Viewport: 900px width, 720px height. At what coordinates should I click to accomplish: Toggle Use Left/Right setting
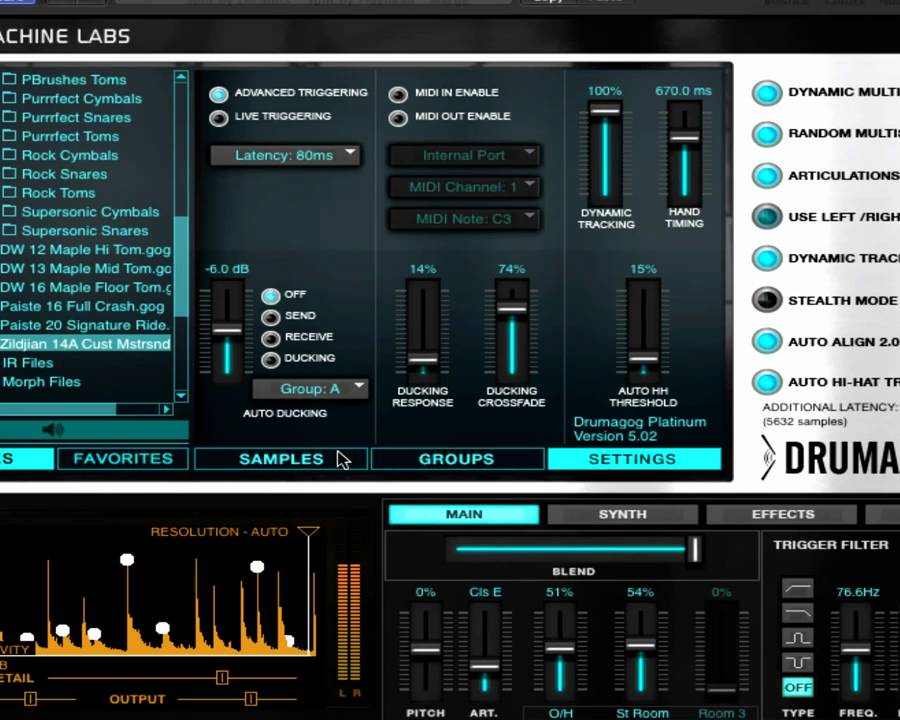click(767, 217)
